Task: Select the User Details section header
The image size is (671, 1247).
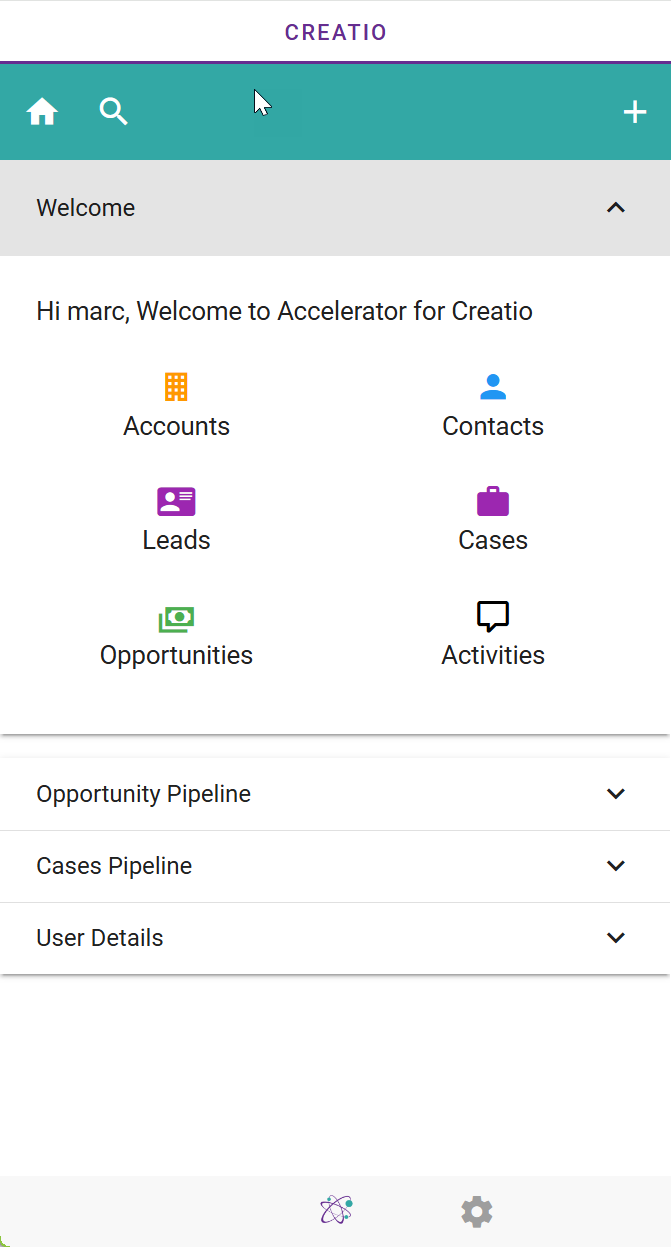Action: [335, 938]
